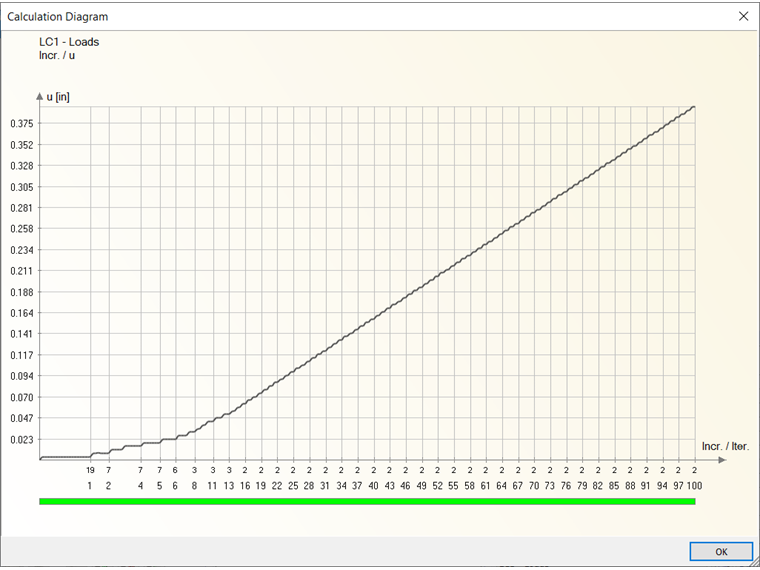
Task: Click iteration count 19 above increment 1
Action: 90,470
